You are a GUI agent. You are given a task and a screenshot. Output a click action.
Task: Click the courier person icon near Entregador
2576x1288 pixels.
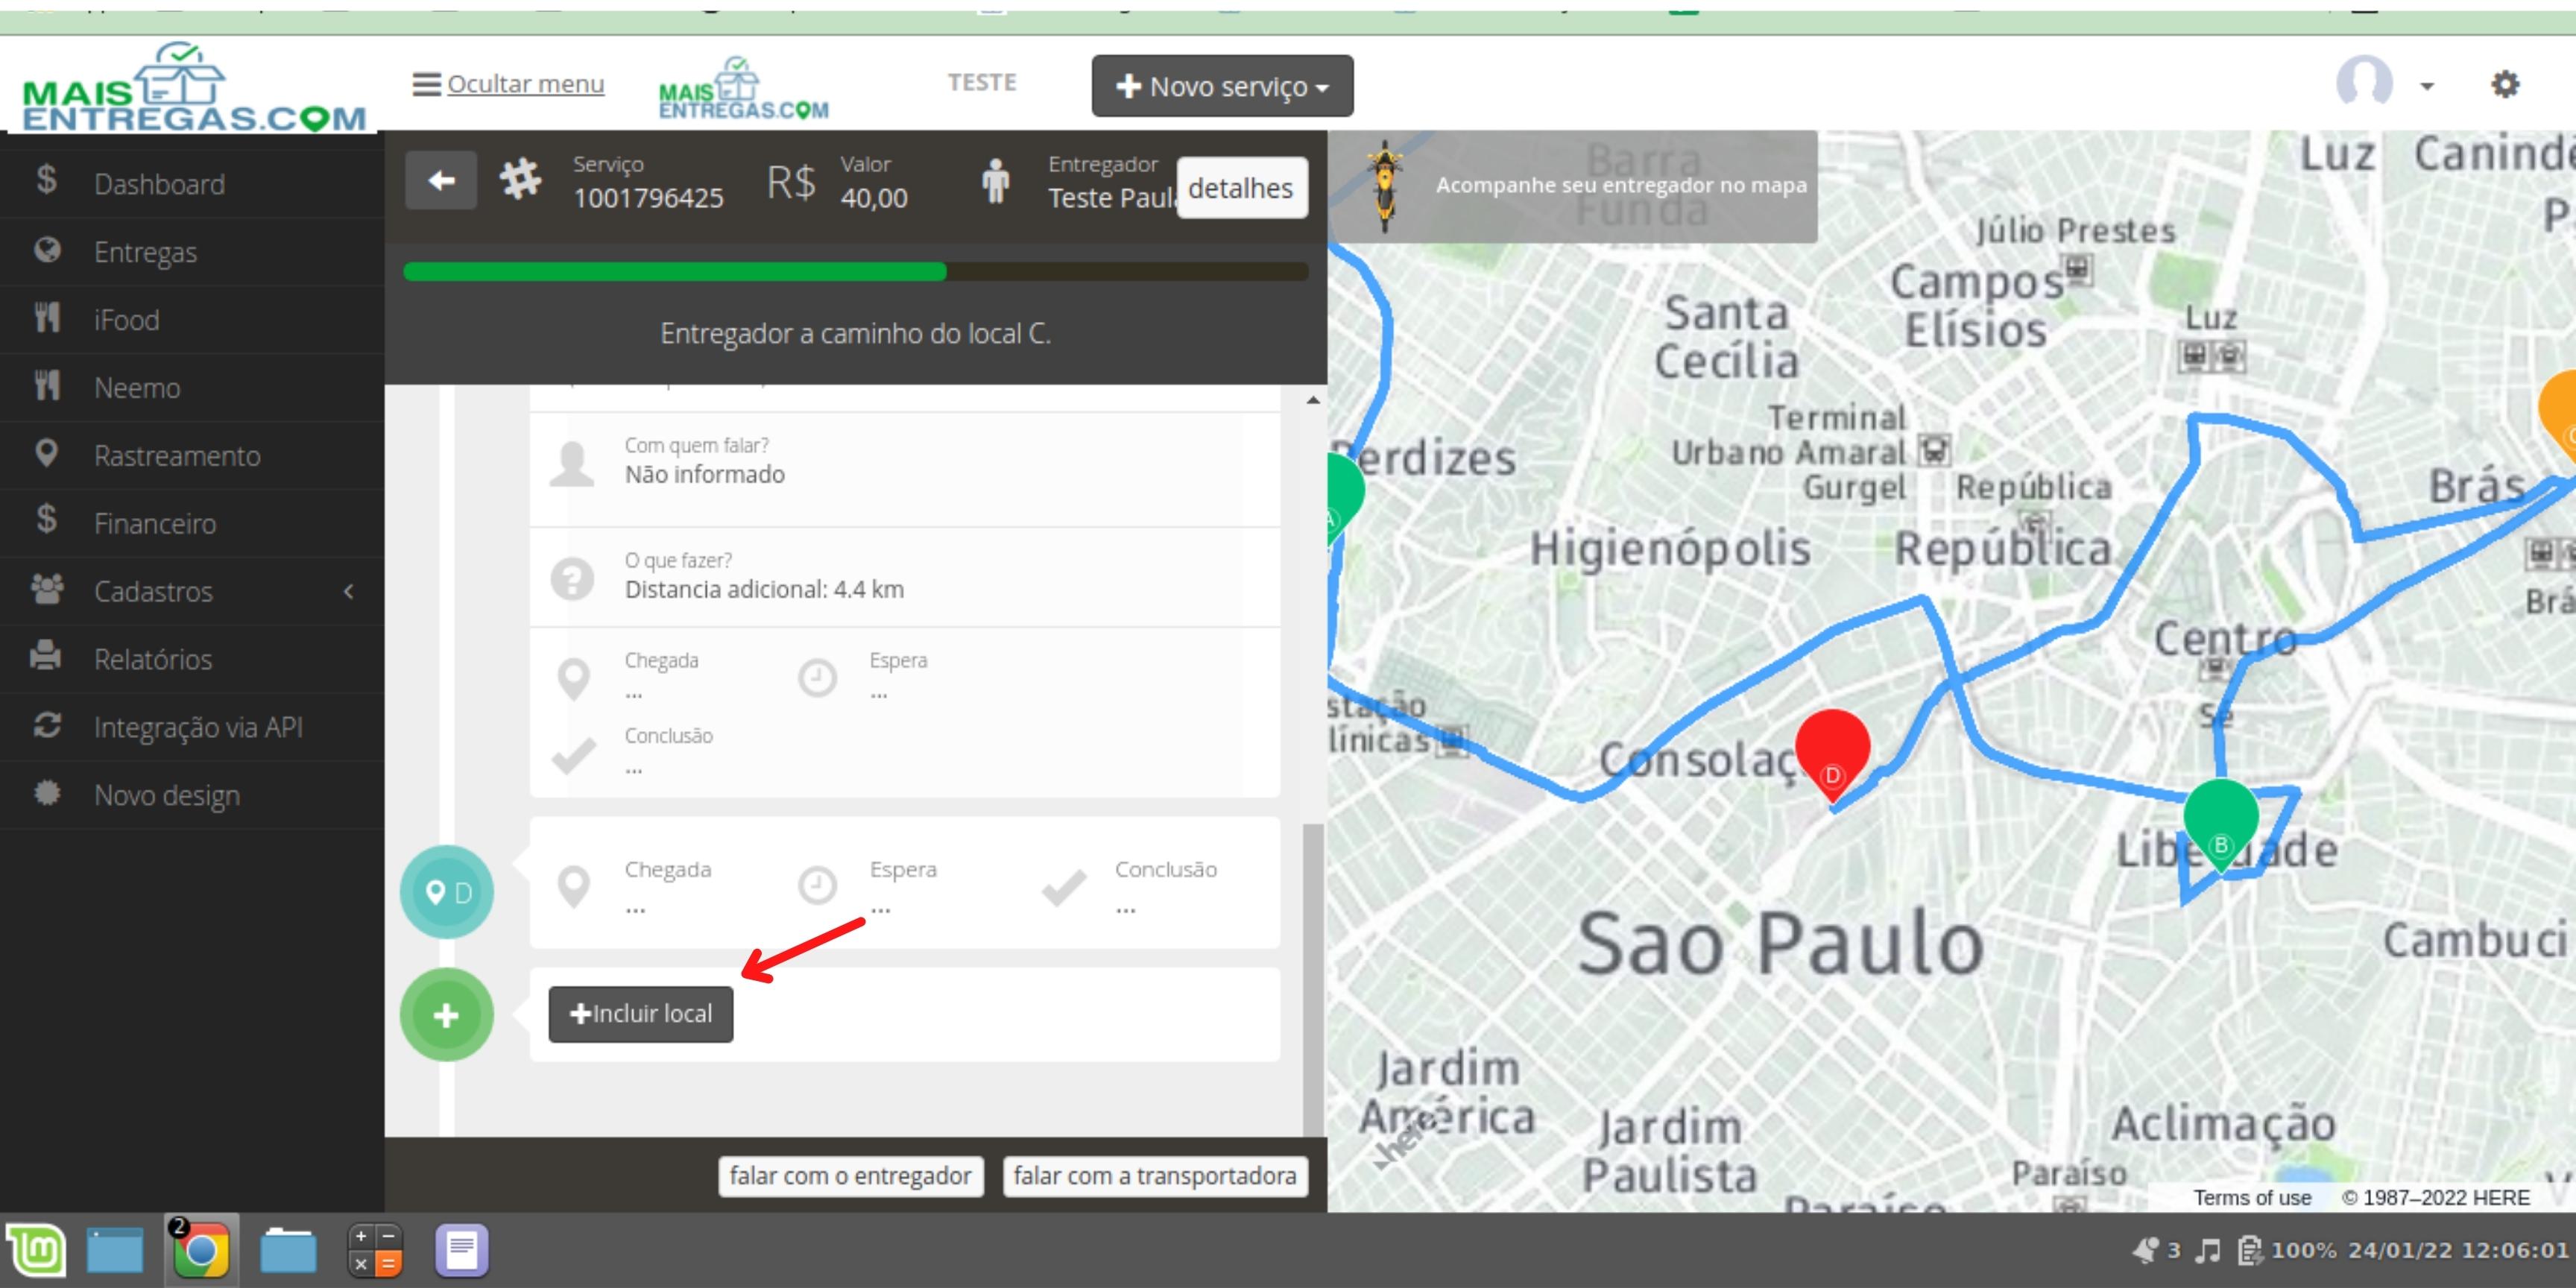click(x=995, y=181)
